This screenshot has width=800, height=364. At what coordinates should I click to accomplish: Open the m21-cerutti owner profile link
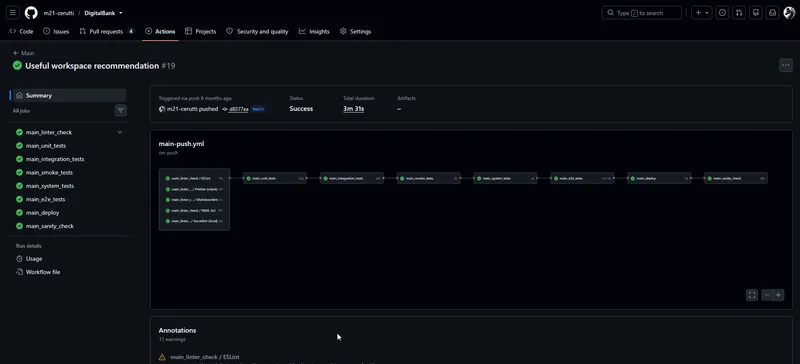[x=59, y=13]
